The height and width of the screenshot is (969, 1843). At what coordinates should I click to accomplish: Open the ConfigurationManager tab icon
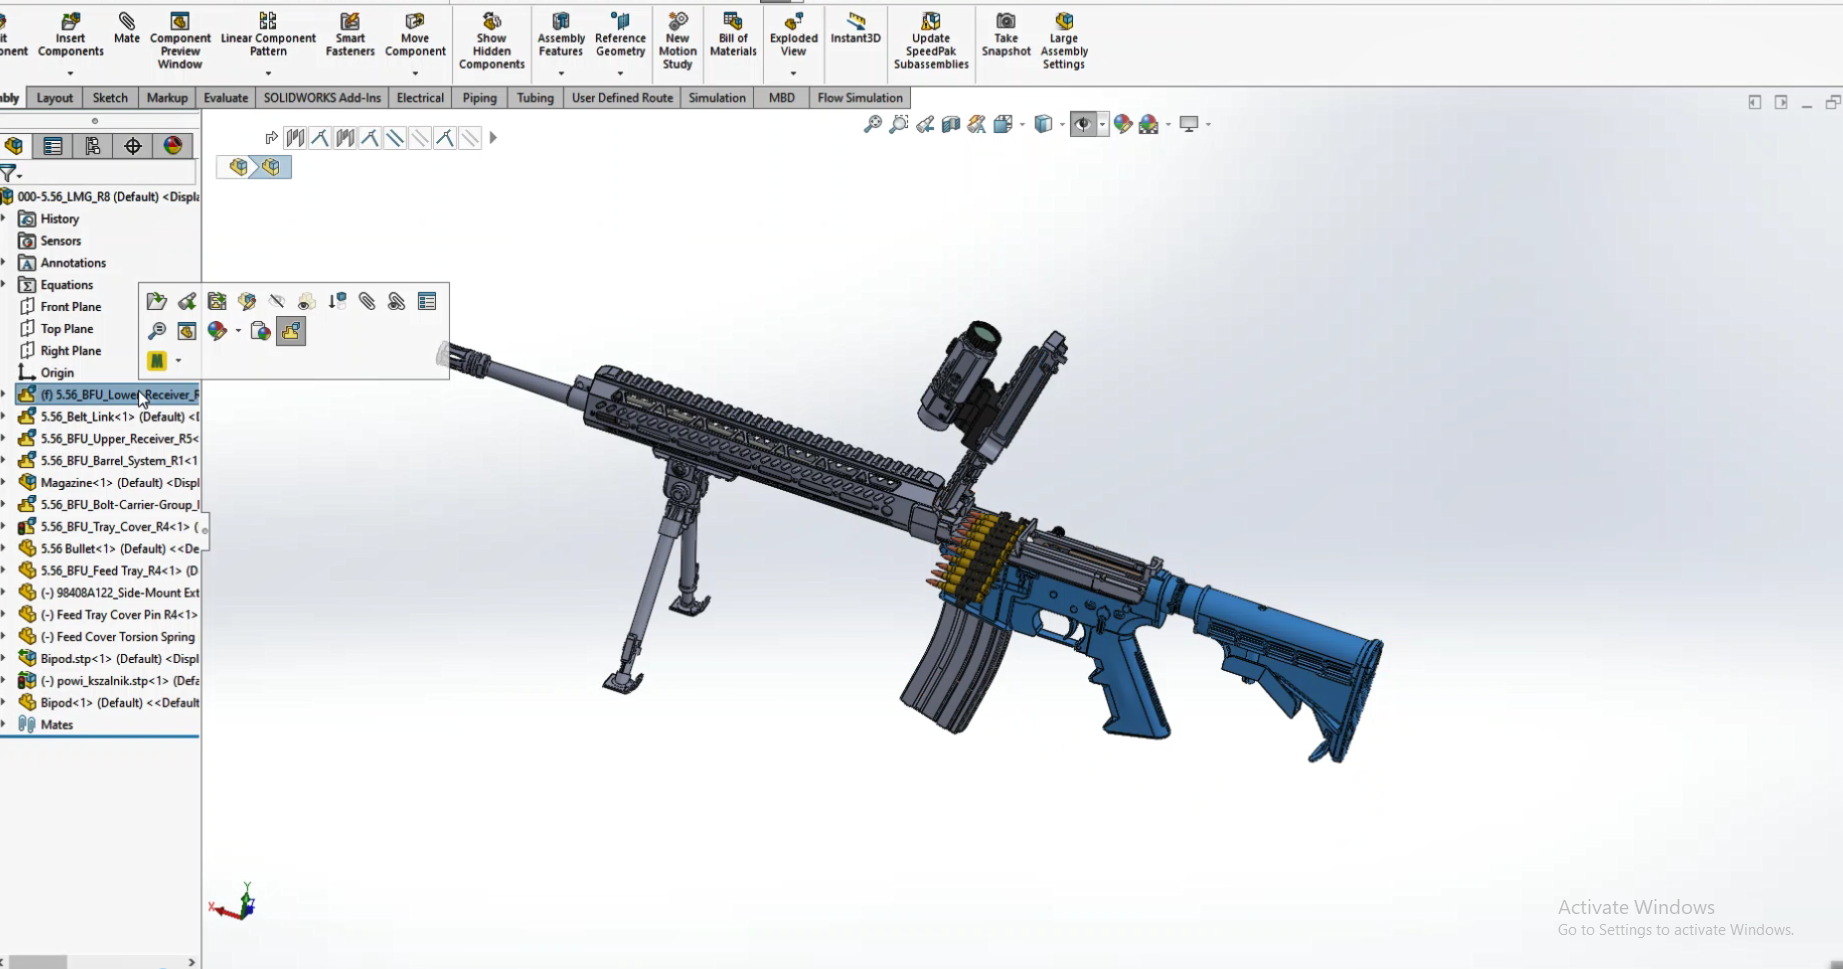(92, 146)
